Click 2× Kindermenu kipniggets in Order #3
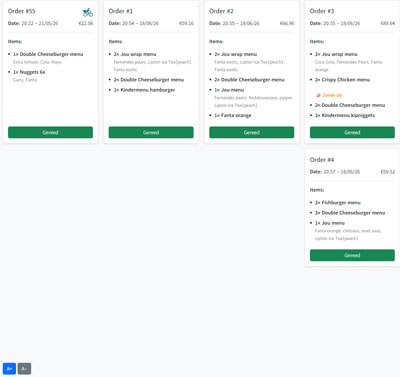 [345, 115]
